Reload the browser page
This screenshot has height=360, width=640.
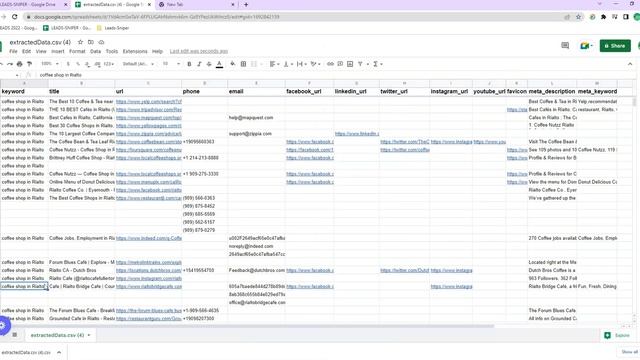(x=15, y=17)
